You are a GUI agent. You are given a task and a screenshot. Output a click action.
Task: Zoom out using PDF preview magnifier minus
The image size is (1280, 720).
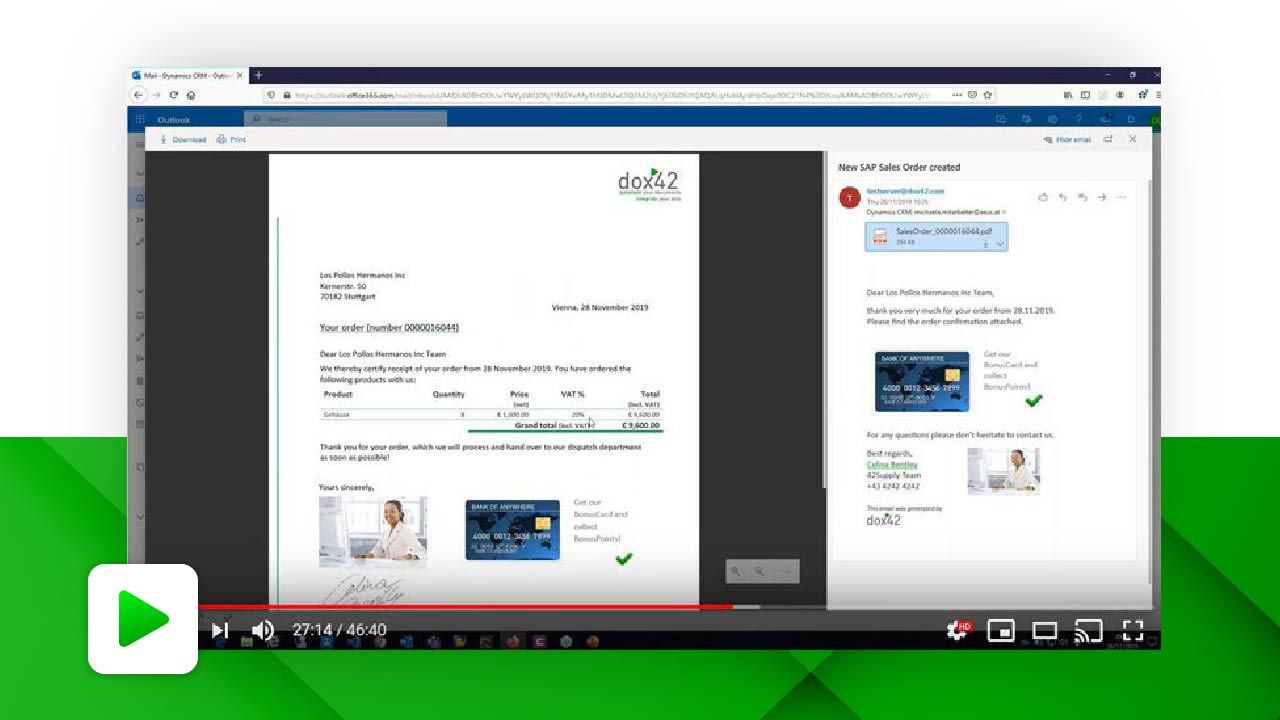pos(736,571)
